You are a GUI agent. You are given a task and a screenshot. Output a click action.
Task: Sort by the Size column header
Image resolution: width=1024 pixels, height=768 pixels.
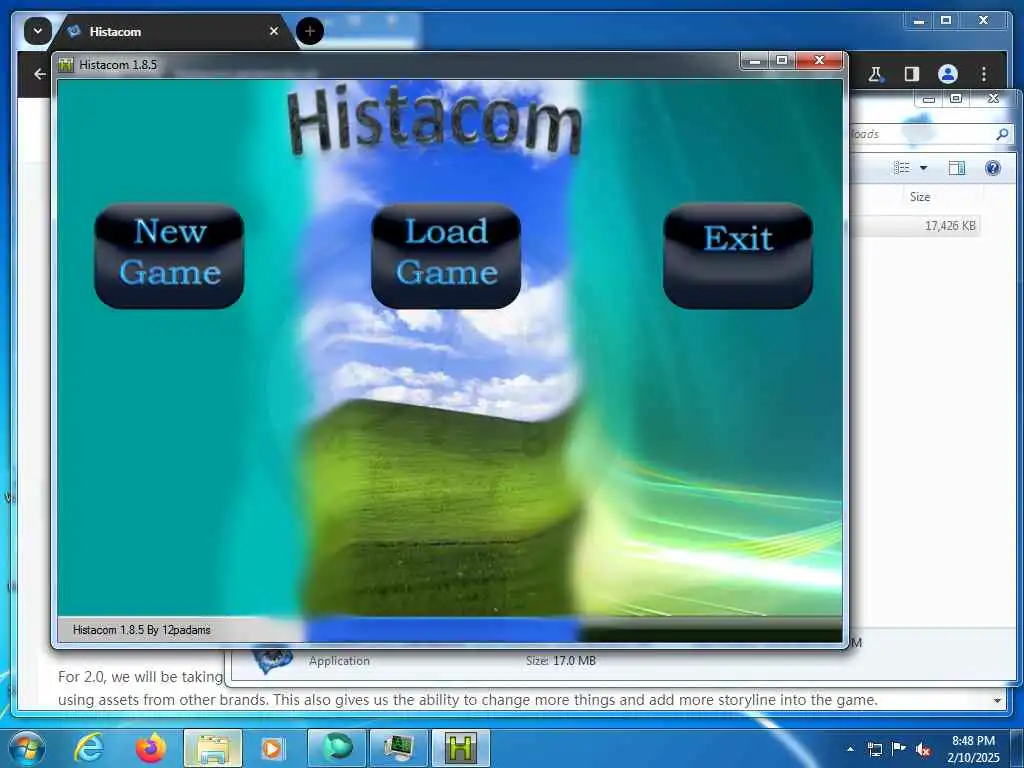[x=920, y=197]
